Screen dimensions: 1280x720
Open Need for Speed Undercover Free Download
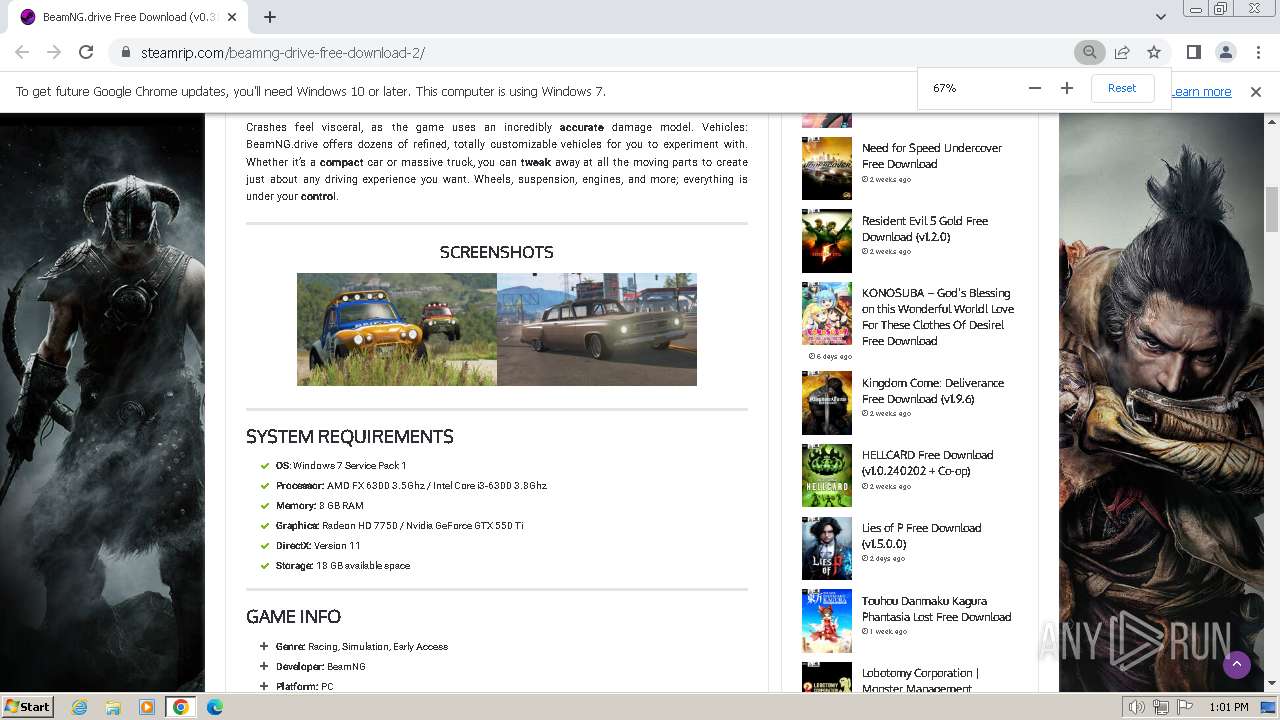pos(931,156)
